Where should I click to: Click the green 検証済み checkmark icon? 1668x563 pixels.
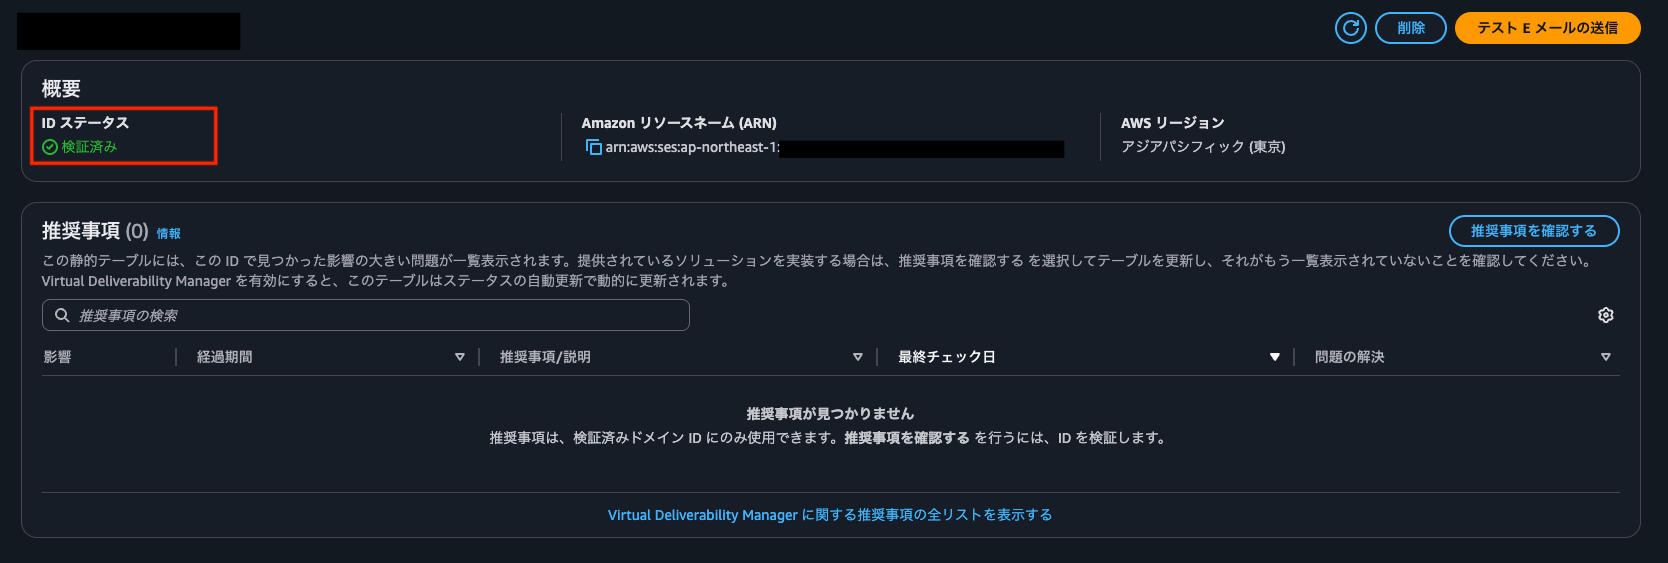50,147
